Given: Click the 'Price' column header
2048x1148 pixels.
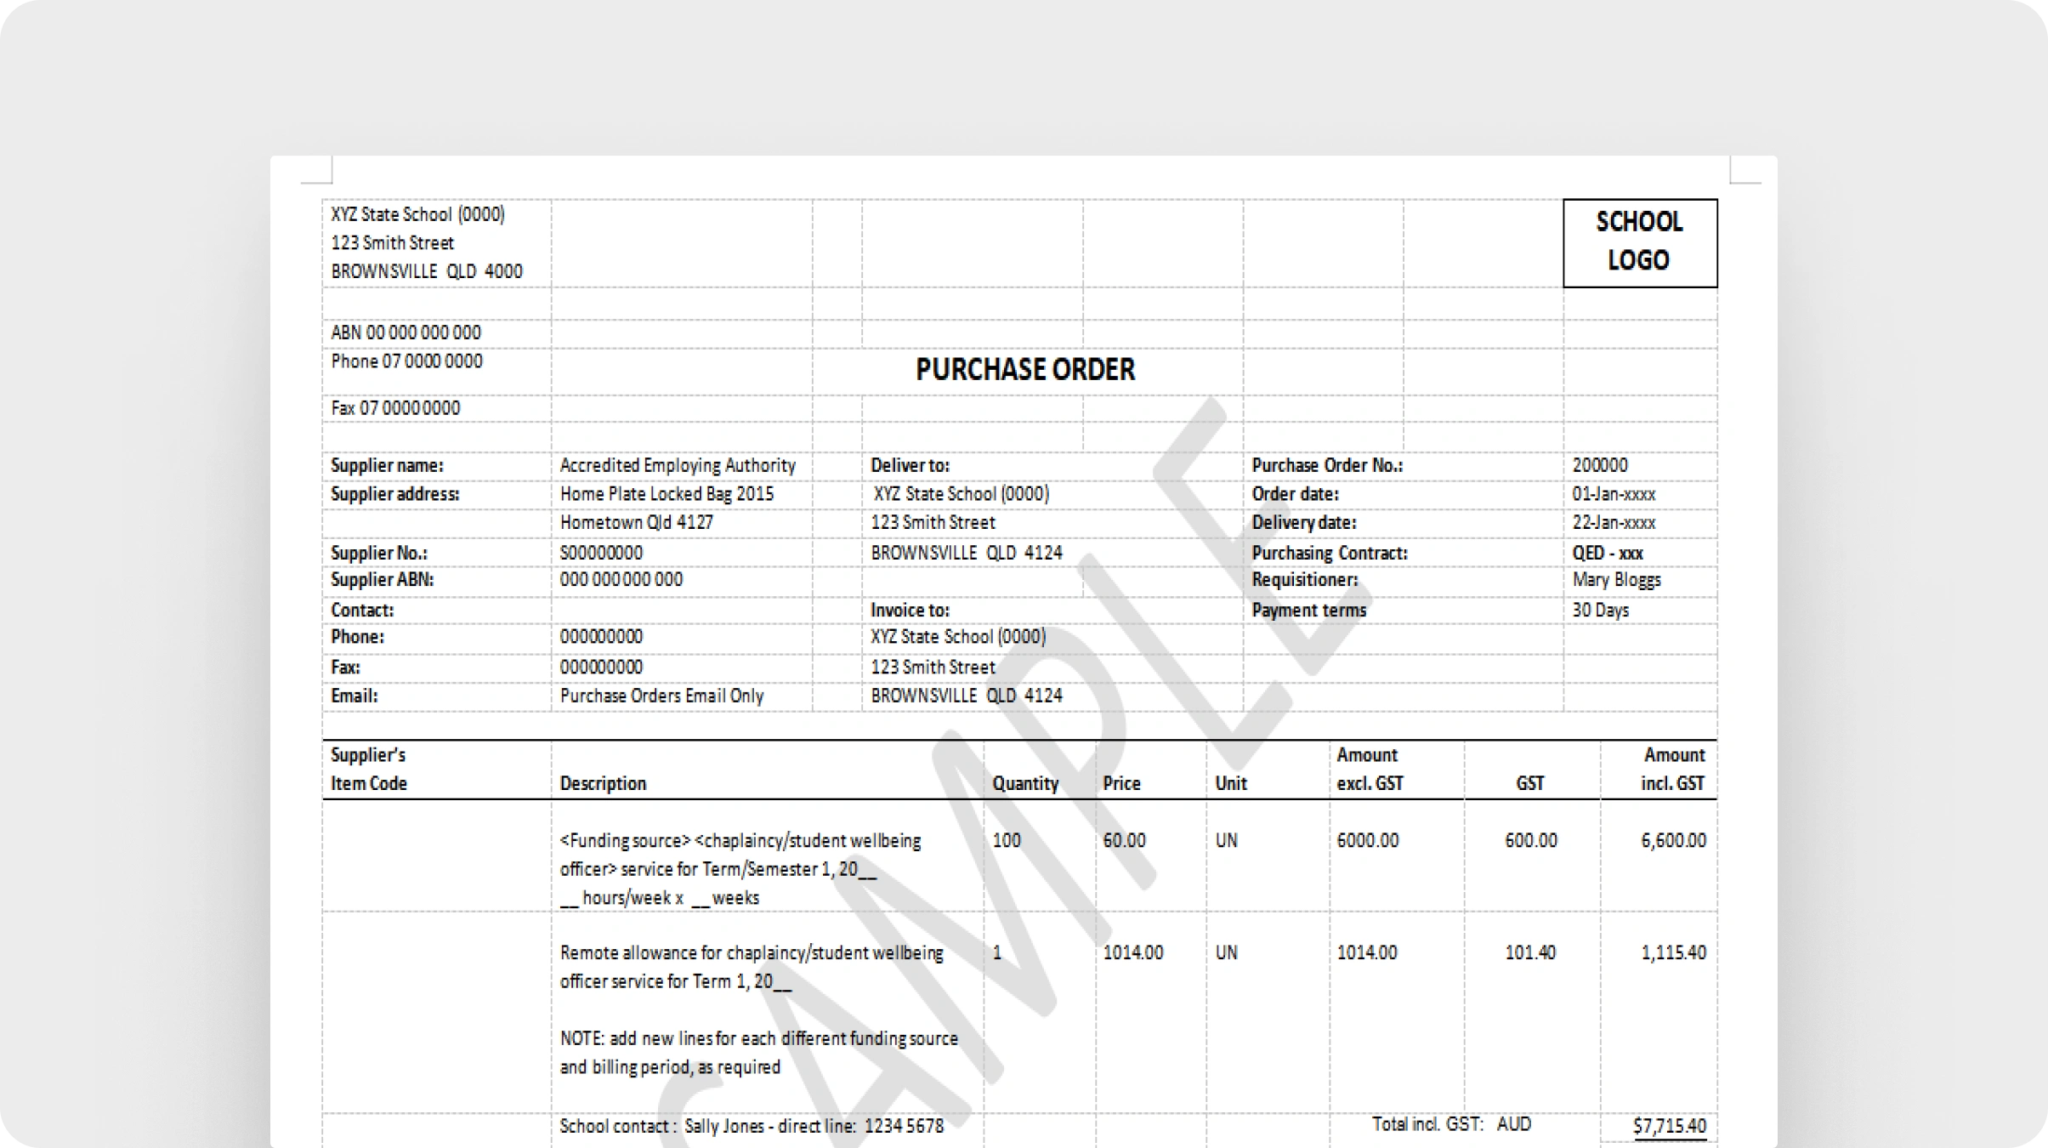Looking at the screenshot, I should (x=1122, y=784).
